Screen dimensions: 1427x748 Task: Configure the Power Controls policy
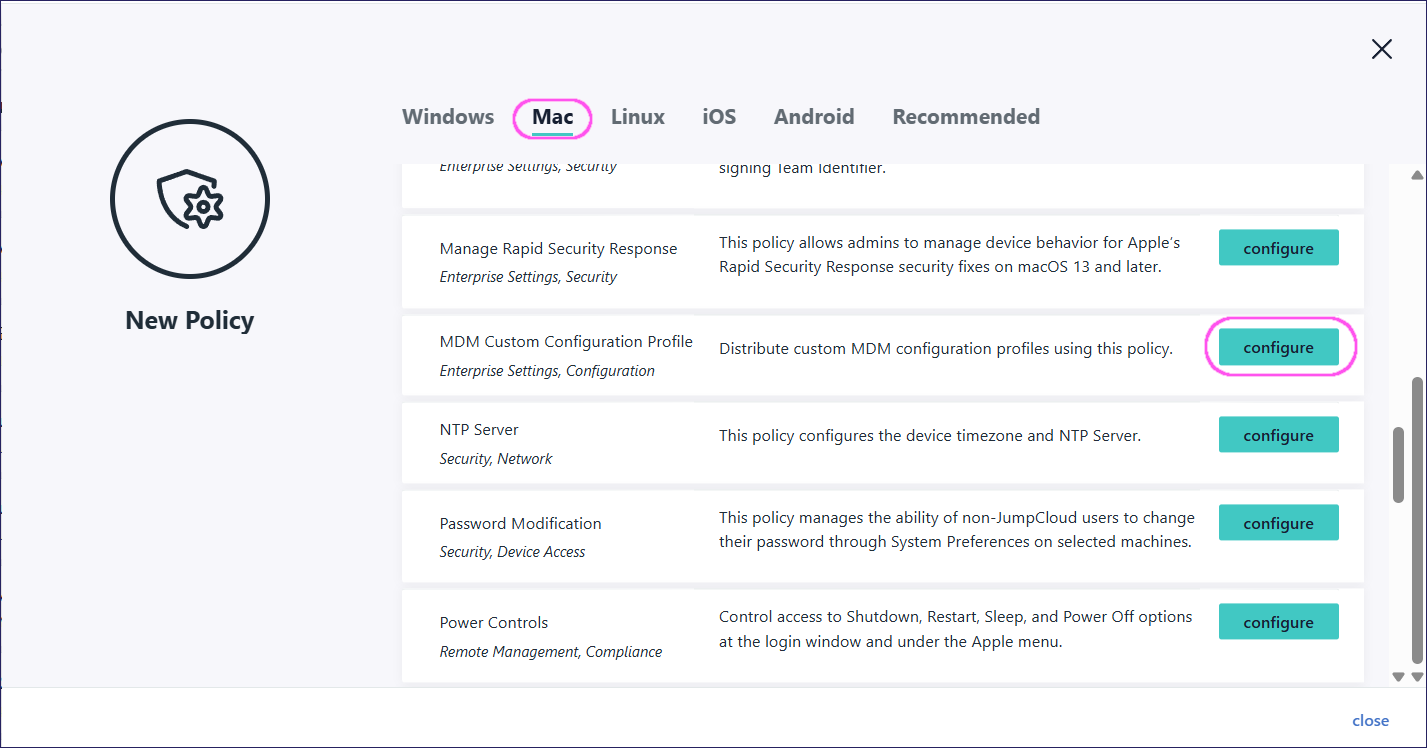(1278, 622)
